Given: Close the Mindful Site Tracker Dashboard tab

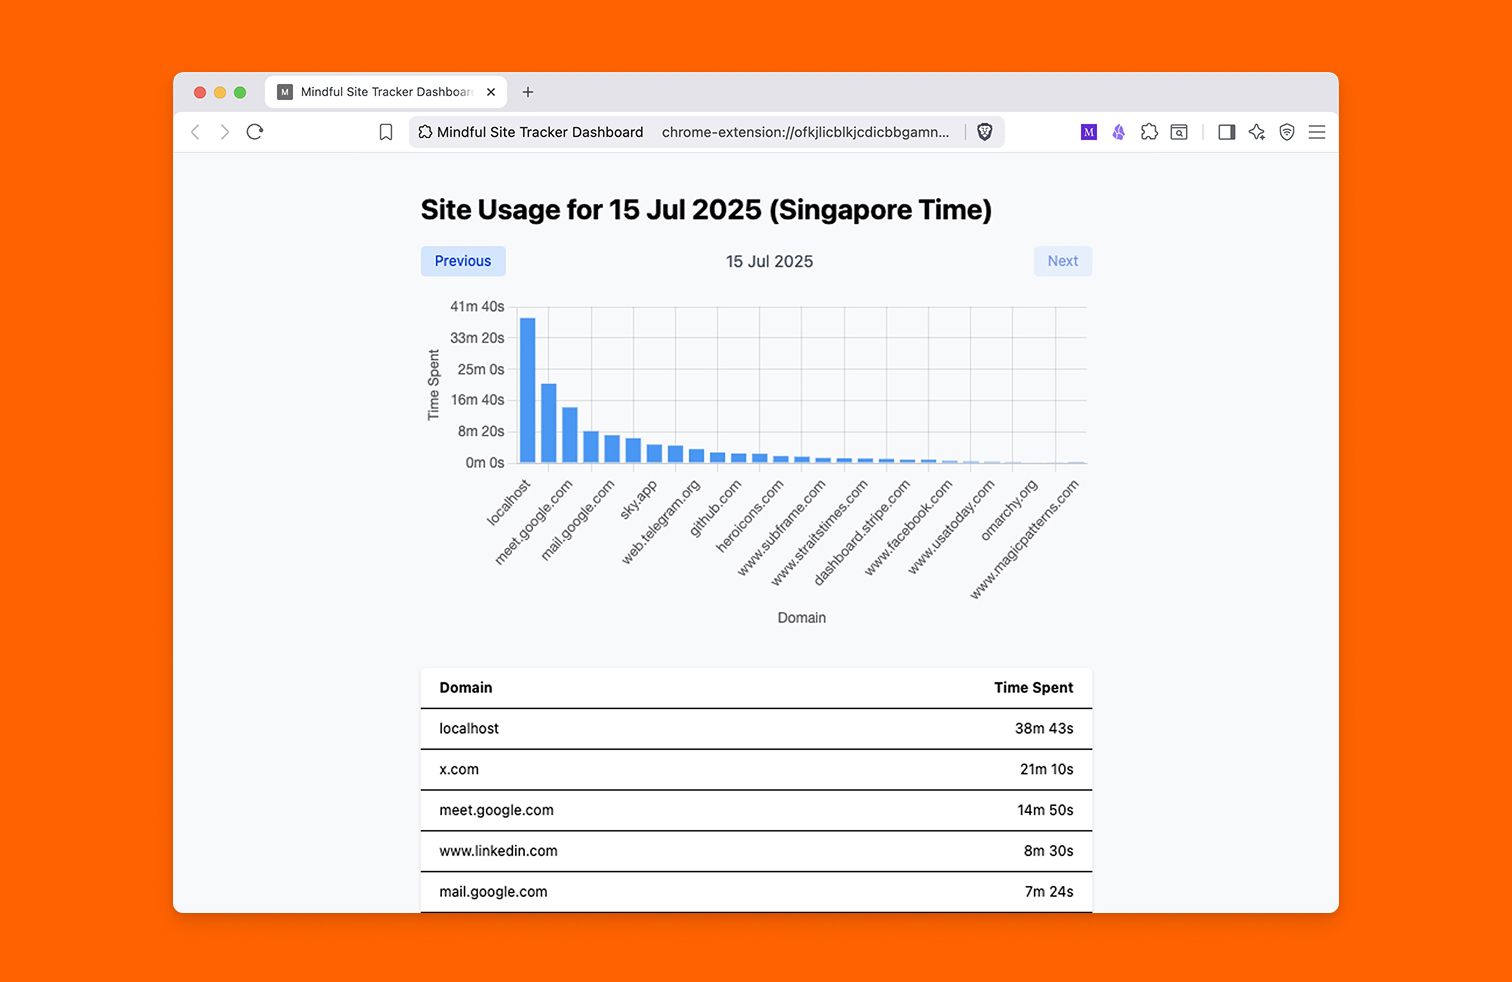Looking at the screenshot, I should (491, 92).
